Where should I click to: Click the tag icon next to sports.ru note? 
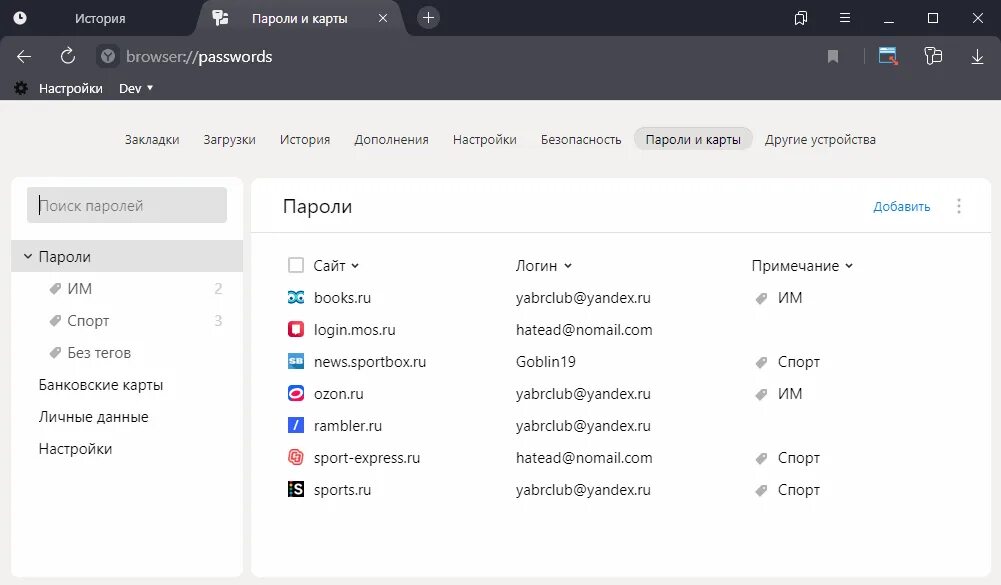point(761,490)
